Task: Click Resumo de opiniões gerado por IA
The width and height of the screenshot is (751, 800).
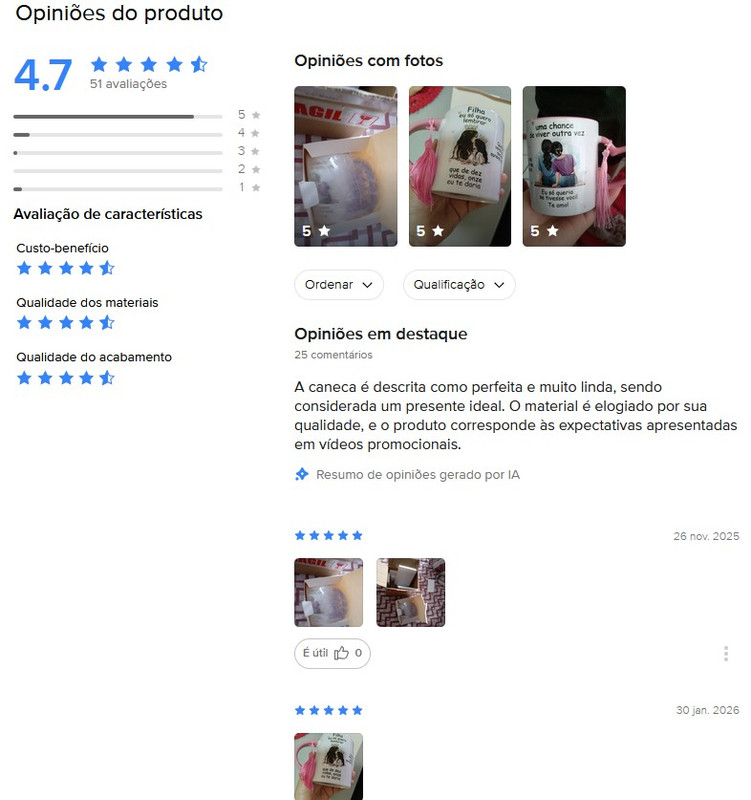Action: 418,475
